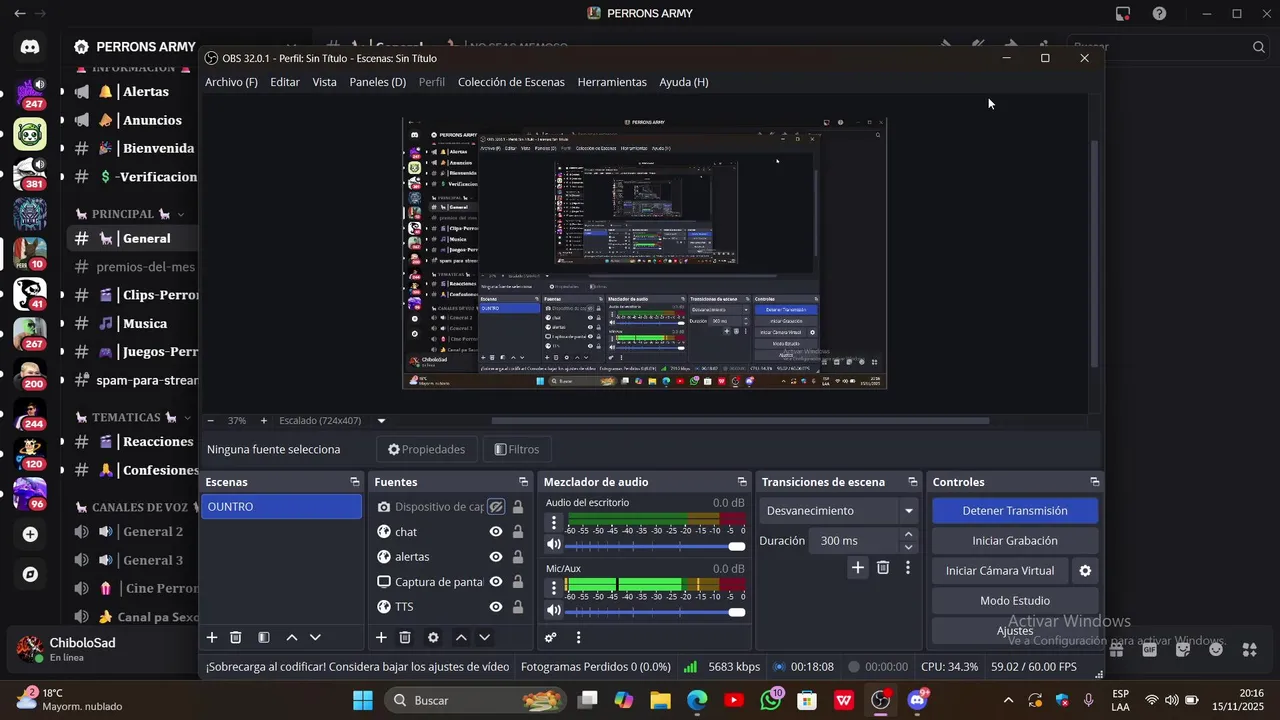This screenshot has height=720, width=1280.
Task: Add a scene transition with plus icon
Action: [857, 568]
